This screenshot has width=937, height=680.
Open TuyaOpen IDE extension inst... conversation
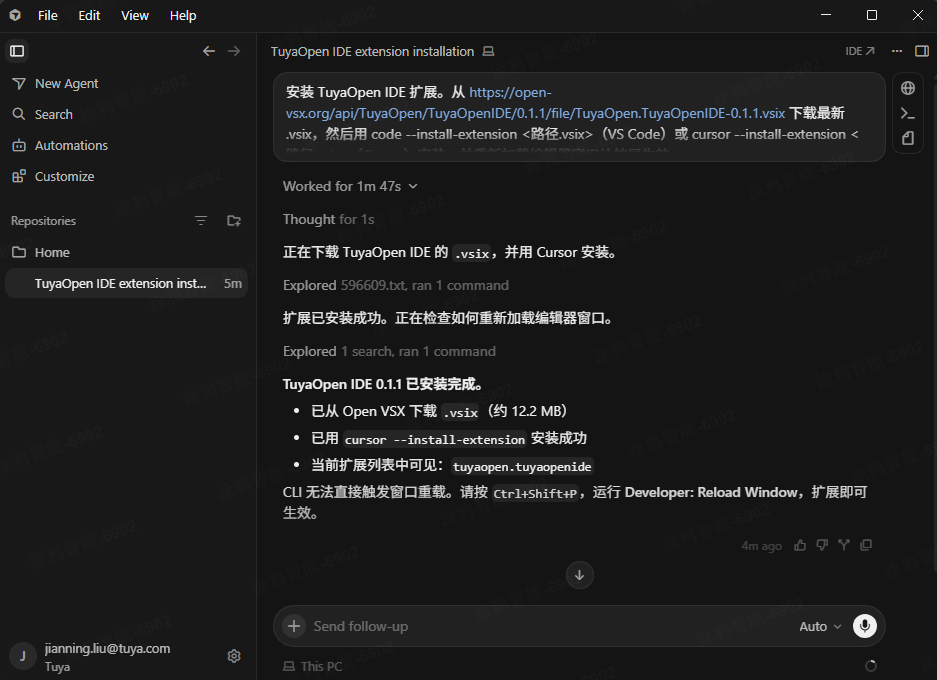pos(126,283)
